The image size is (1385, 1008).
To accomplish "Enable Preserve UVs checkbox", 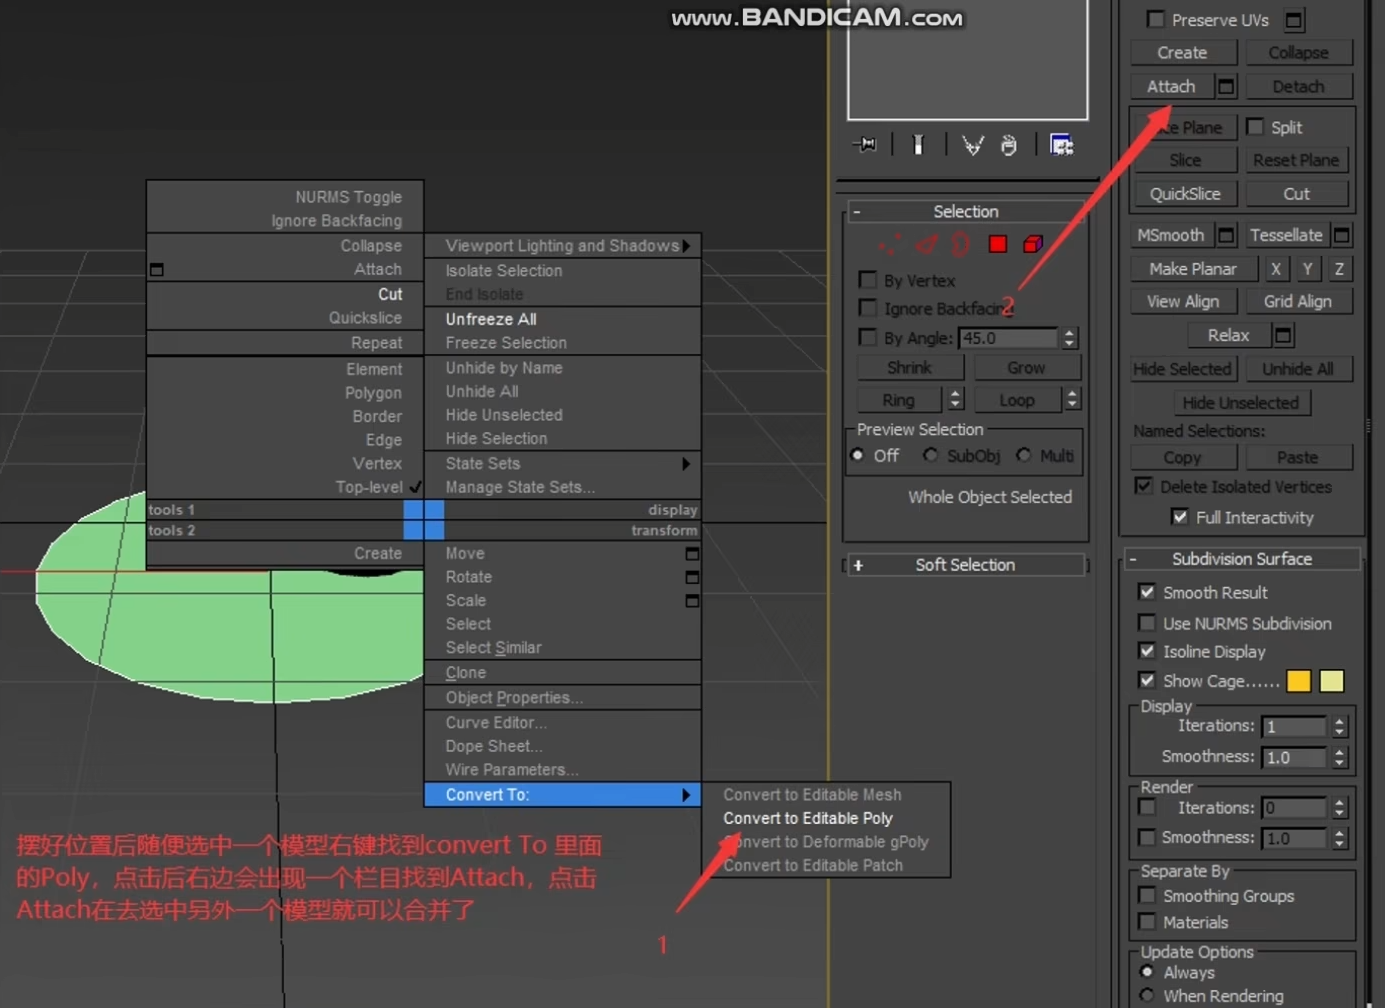I will coord(1156,19).
